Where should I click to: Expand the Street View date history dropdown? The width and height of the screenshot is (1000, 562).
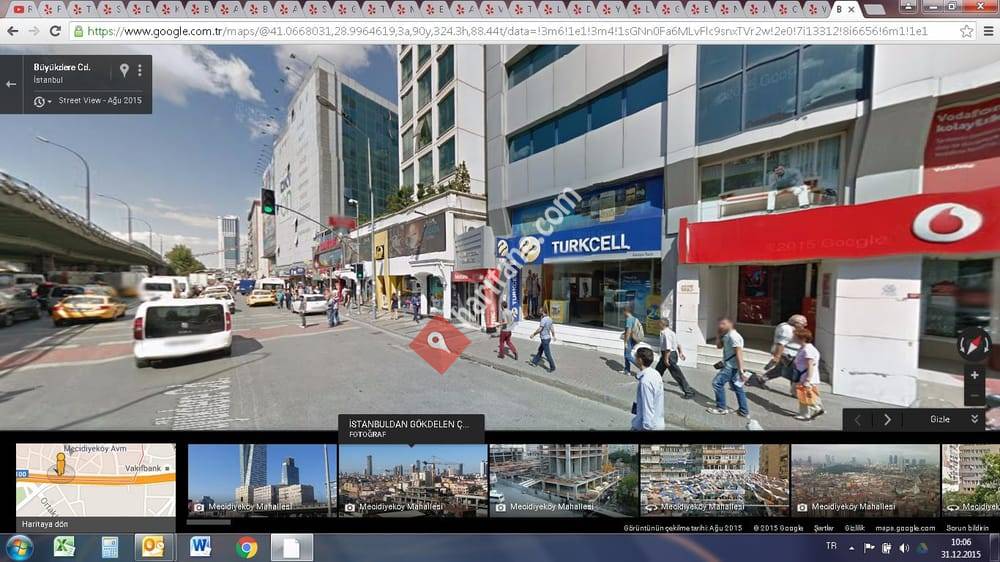click(40, 101)
